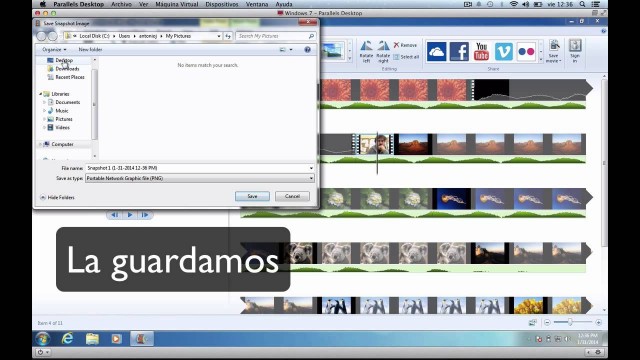
Task: Open the Ventana menu
Action: point(257,4)
